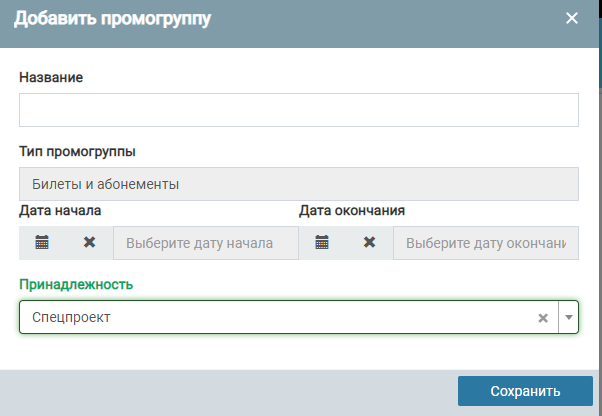Click the Дата начала label
The width and height of the screenshot is (602, 416).
[59, 211]
